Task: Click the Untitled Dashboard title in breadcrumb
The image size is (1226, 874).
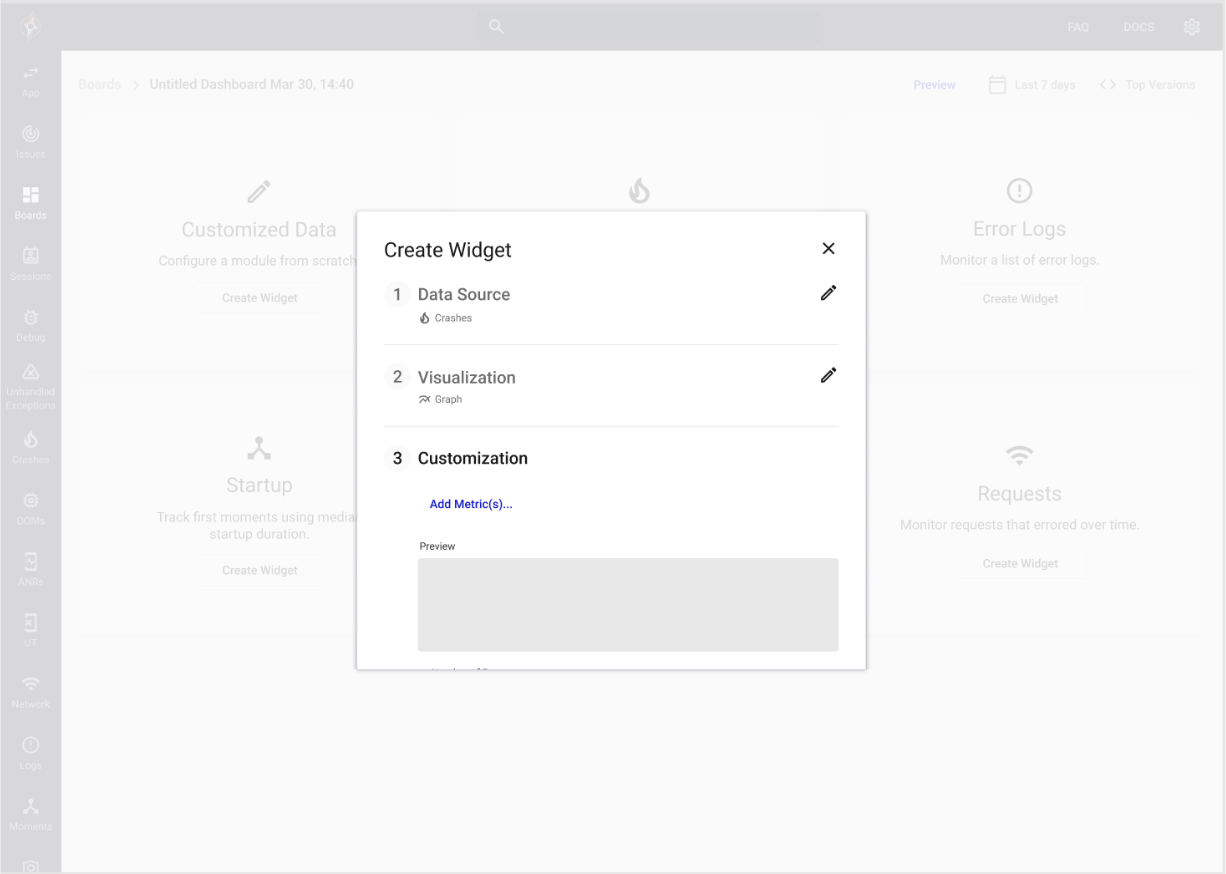Action: 251,84
